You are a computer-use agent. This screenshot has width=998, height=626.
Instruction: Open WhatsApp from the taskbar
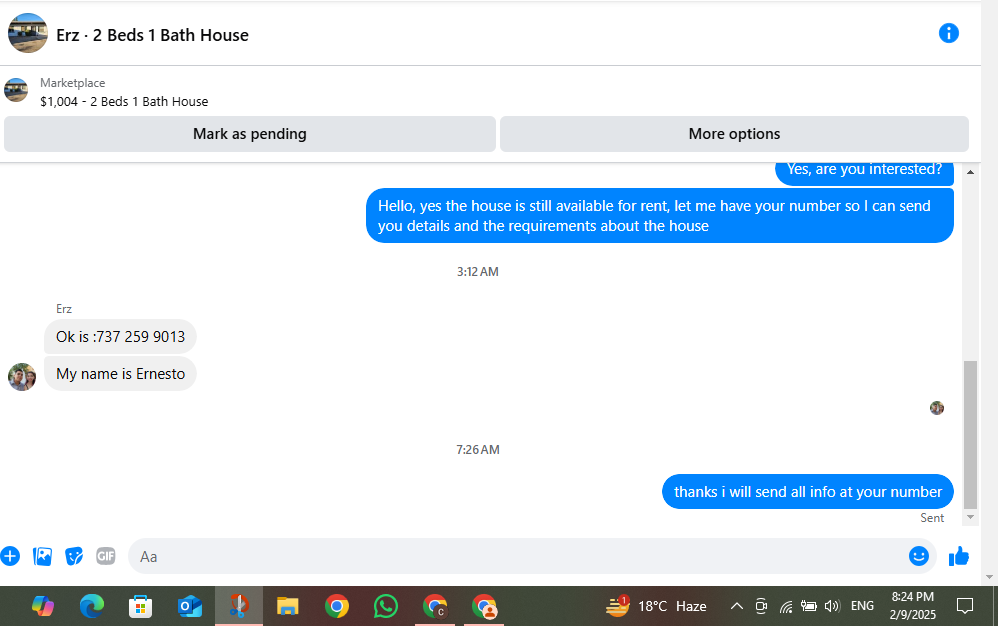coord(386,606)
